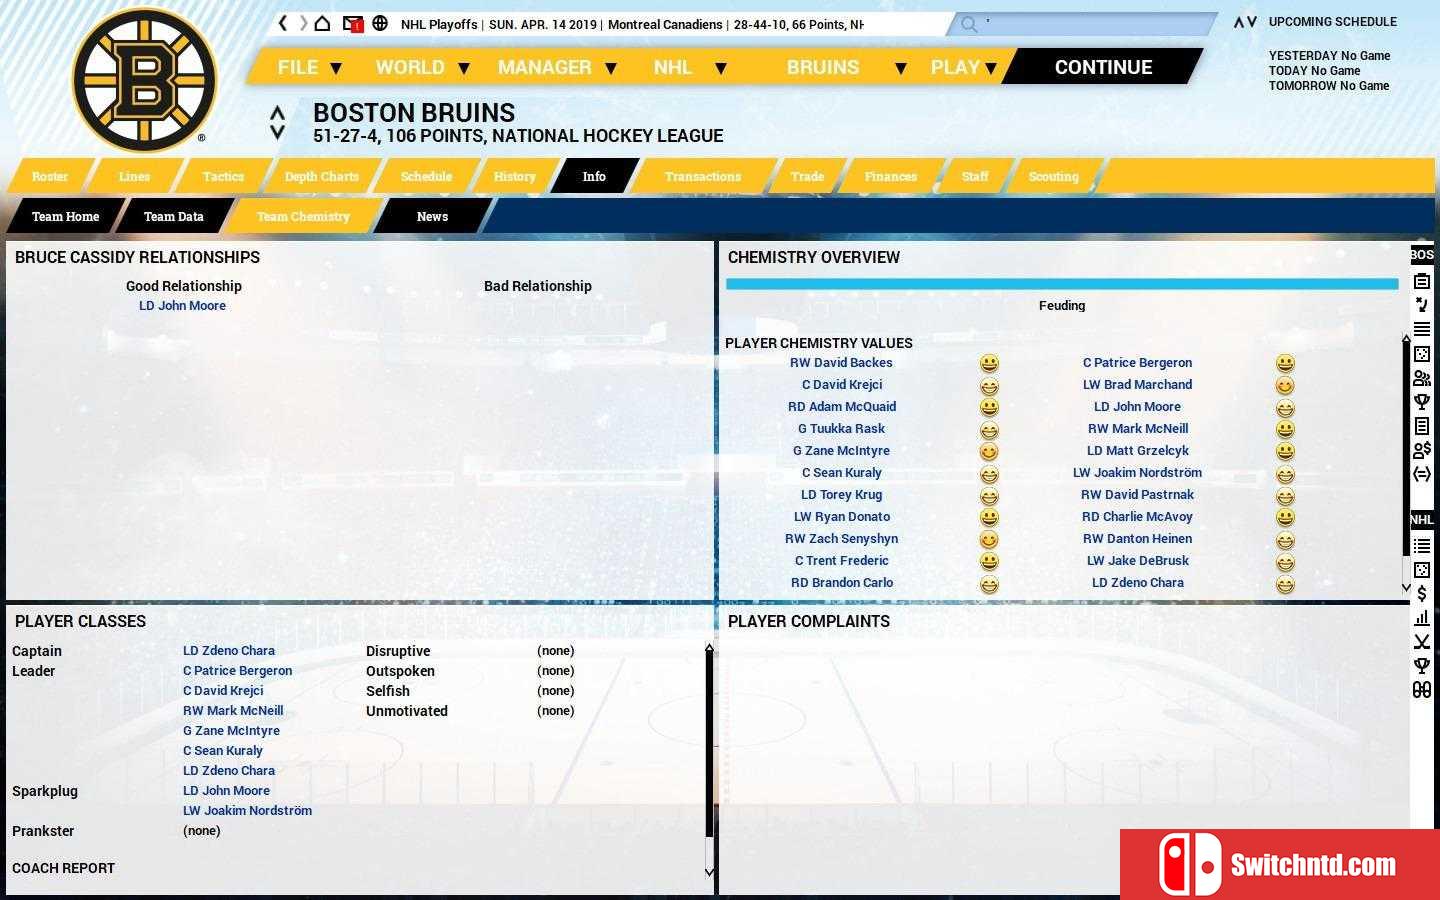Click BOS trade arrows icon in sidebar

pos(1422,473)
